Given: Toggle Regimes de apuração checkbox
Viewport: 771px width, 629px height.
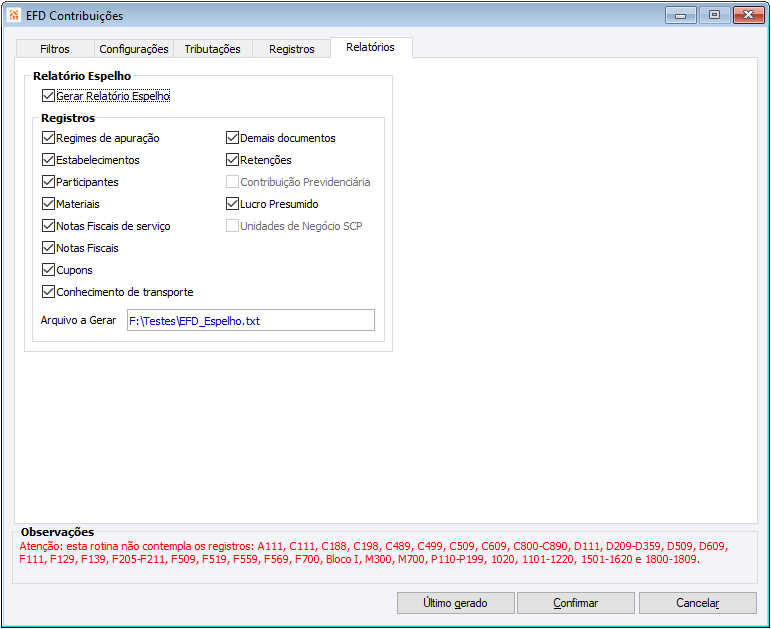Looking at the screenshot, I should pyautogui.click(x=48, y=138).
